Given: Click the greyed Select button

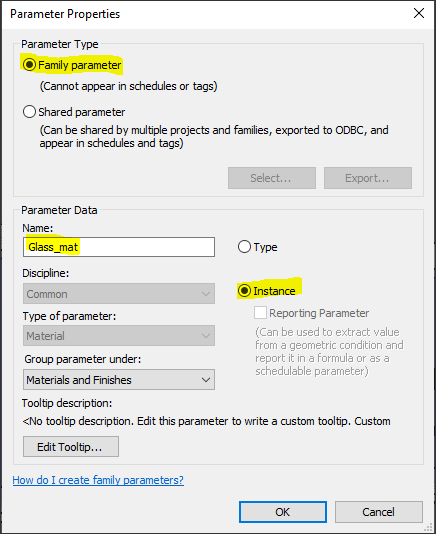Looking at the screenshot, I should (272, 178).
